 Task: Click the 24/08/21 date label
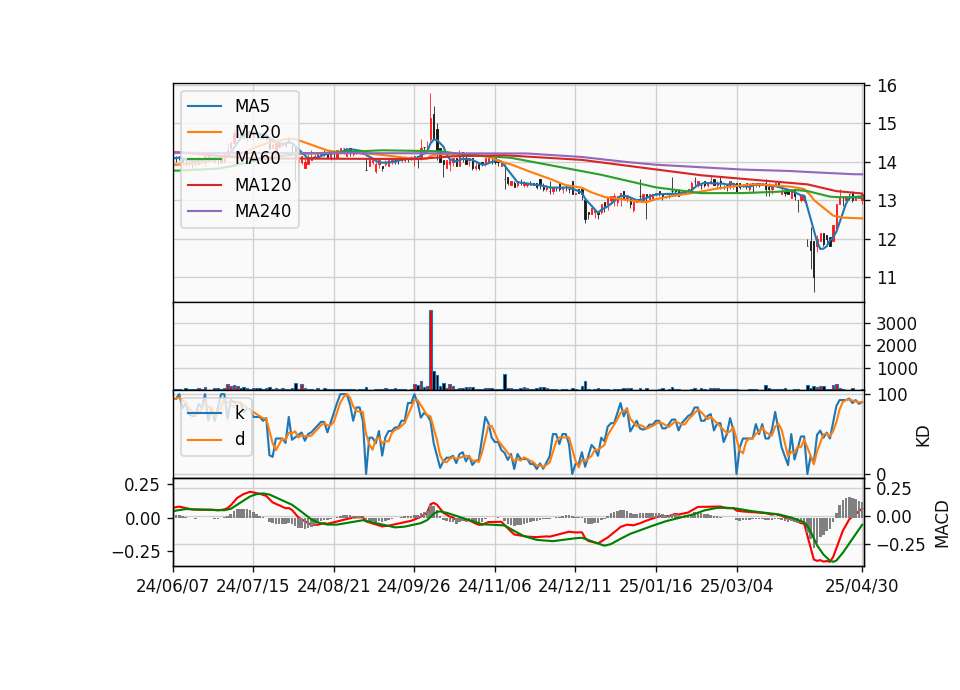pyautogui.click(x=334, y=586)
